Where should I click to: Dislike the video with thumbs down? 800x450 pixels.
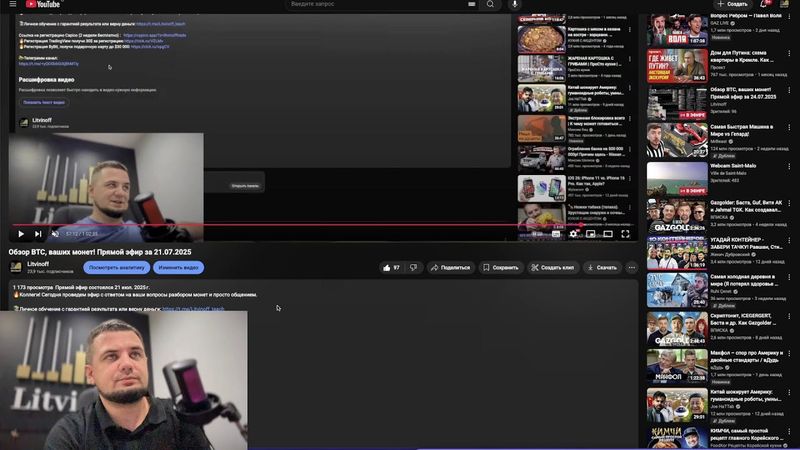[x=414, y=267]
